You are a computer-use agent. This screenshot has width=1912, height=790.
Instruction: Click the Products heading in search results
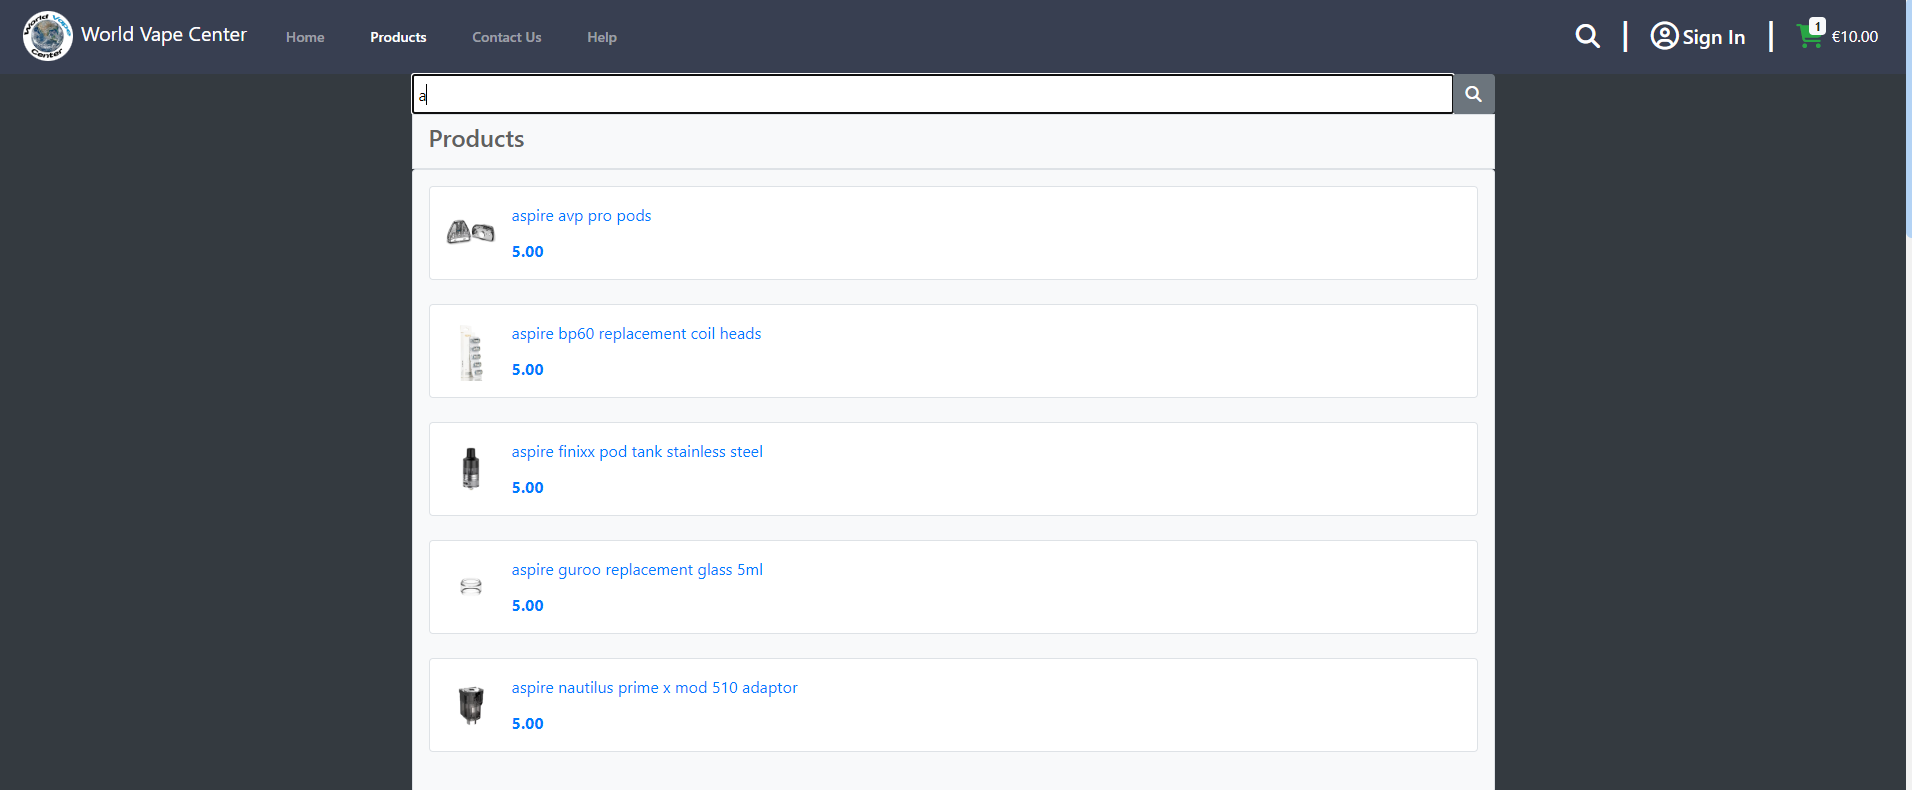[476, 139]
